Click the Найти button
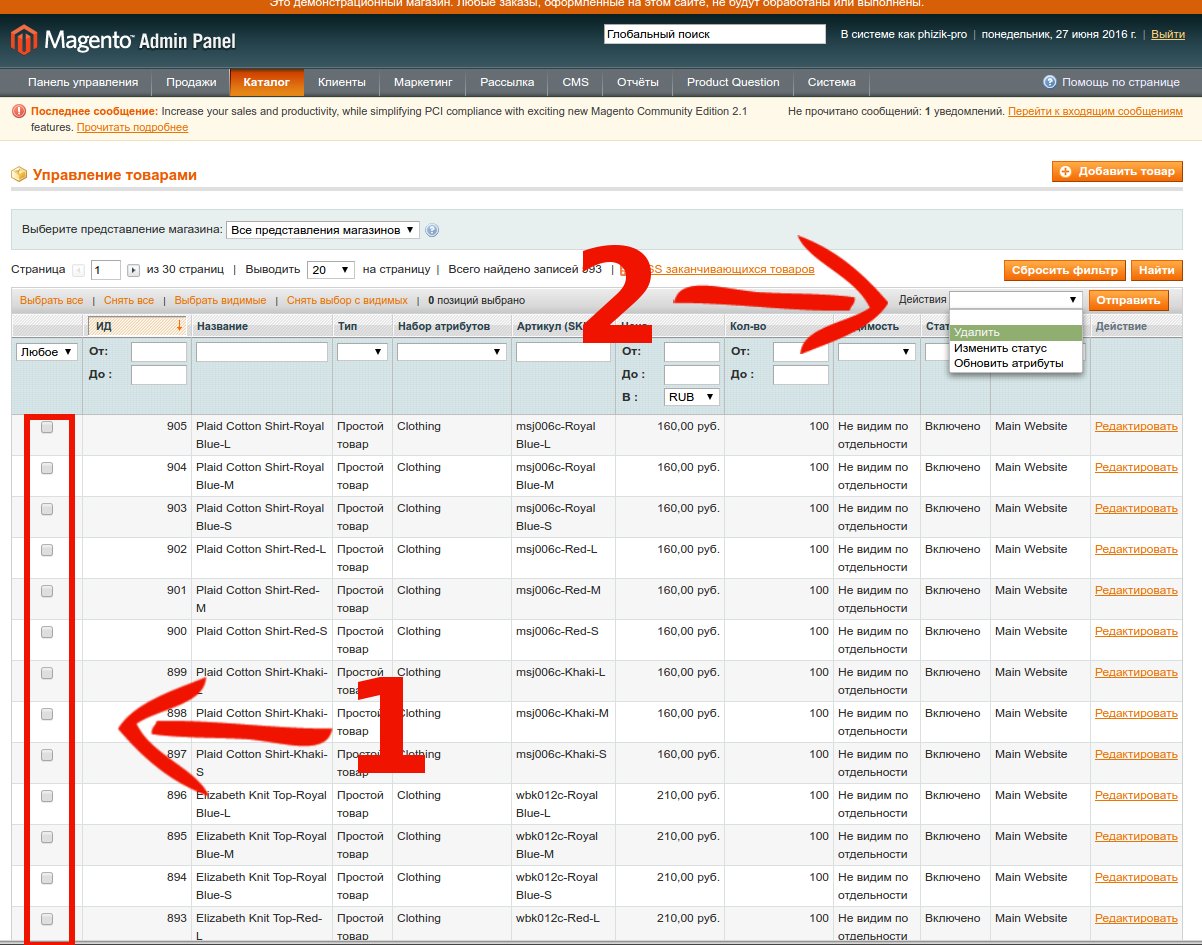This screenshot has height=945, width=1202. coord(1156,270)
